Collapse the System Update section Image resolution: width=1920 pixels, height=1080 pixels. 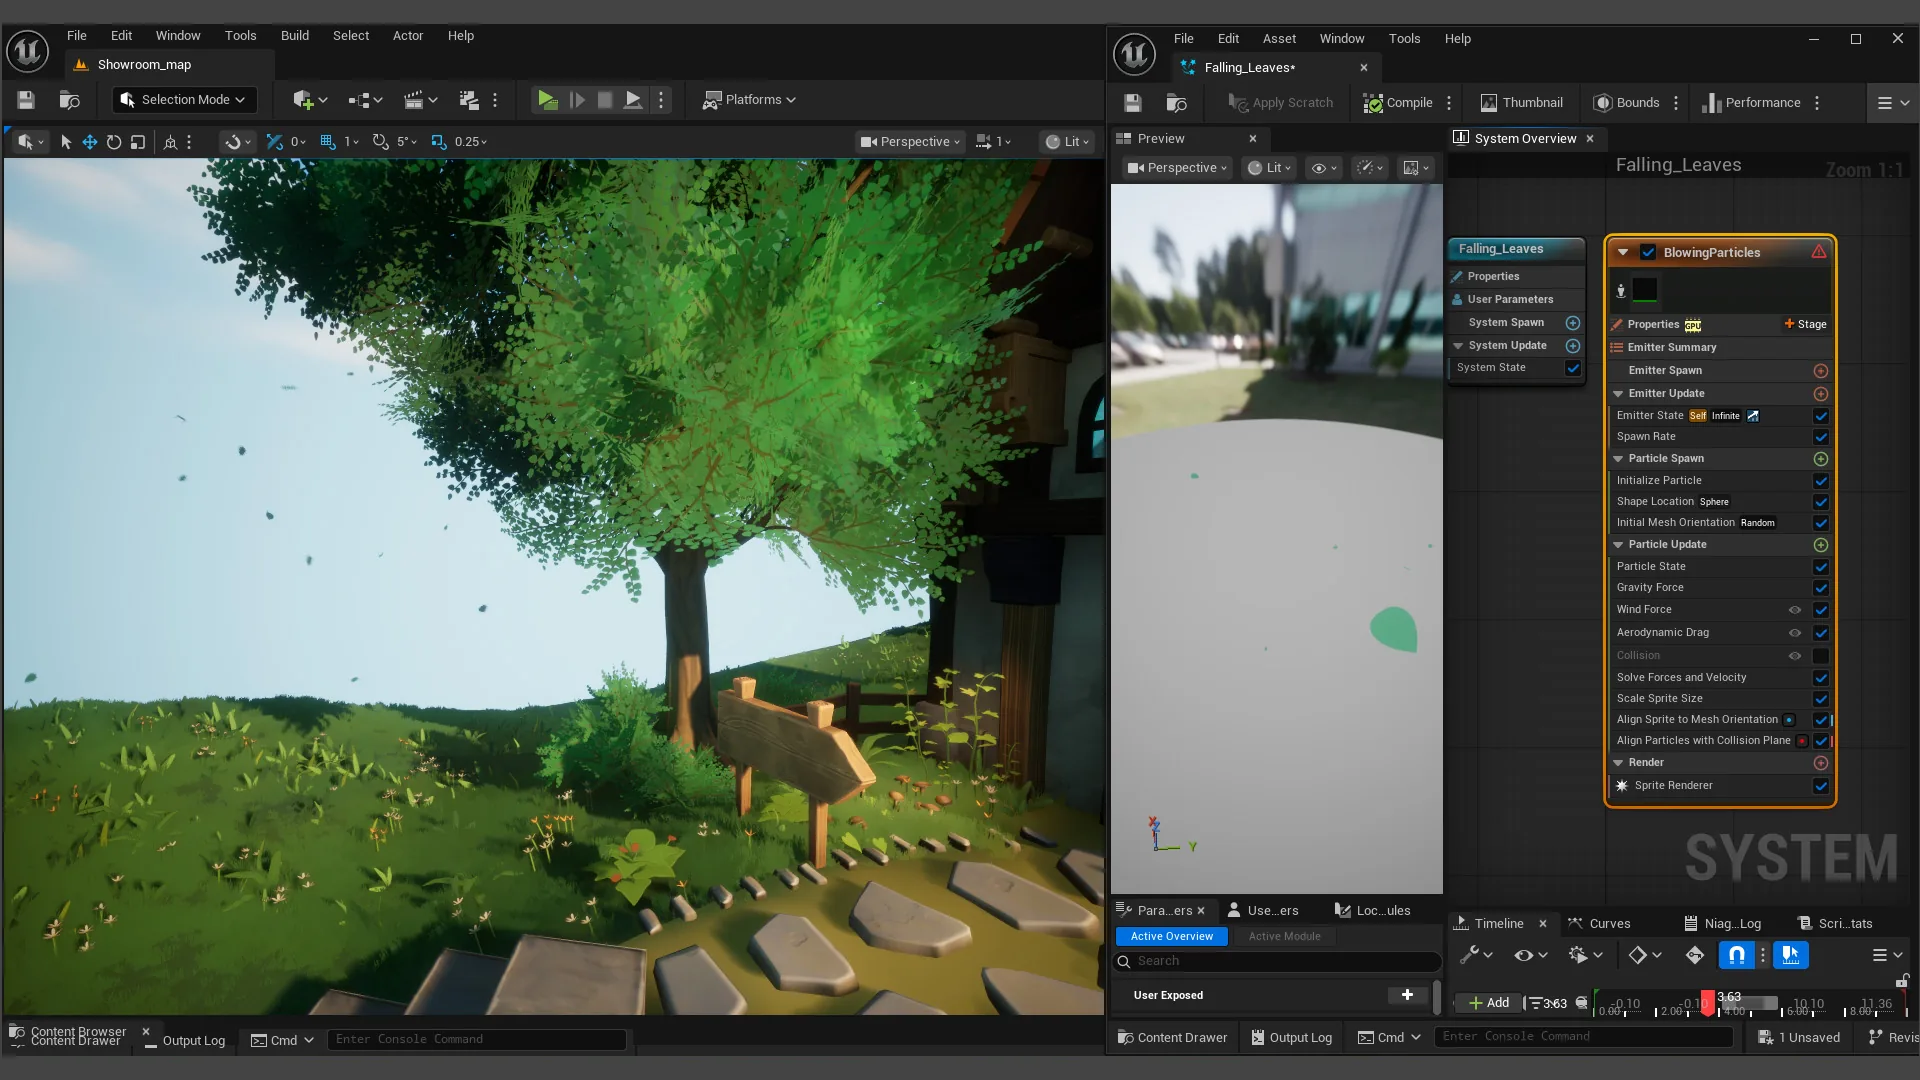(1458, 346)
